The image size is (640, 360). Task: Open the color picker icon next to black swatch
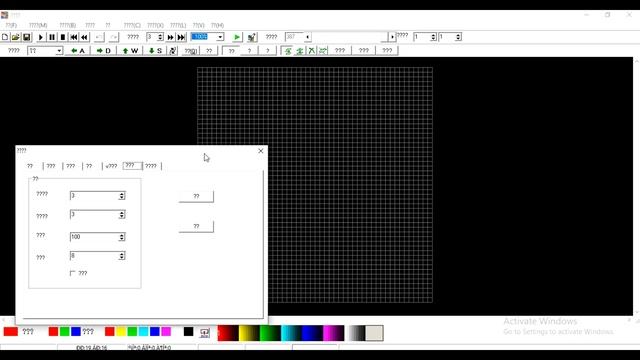point(204,333)
